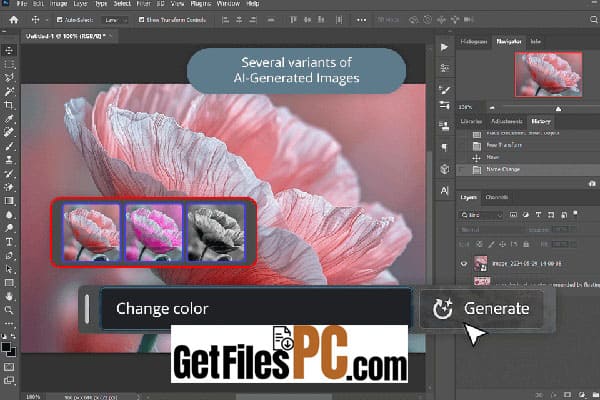Click the Change color prompt field
Image resolution: width=600 pixels, height=400 pixels.
256,309
